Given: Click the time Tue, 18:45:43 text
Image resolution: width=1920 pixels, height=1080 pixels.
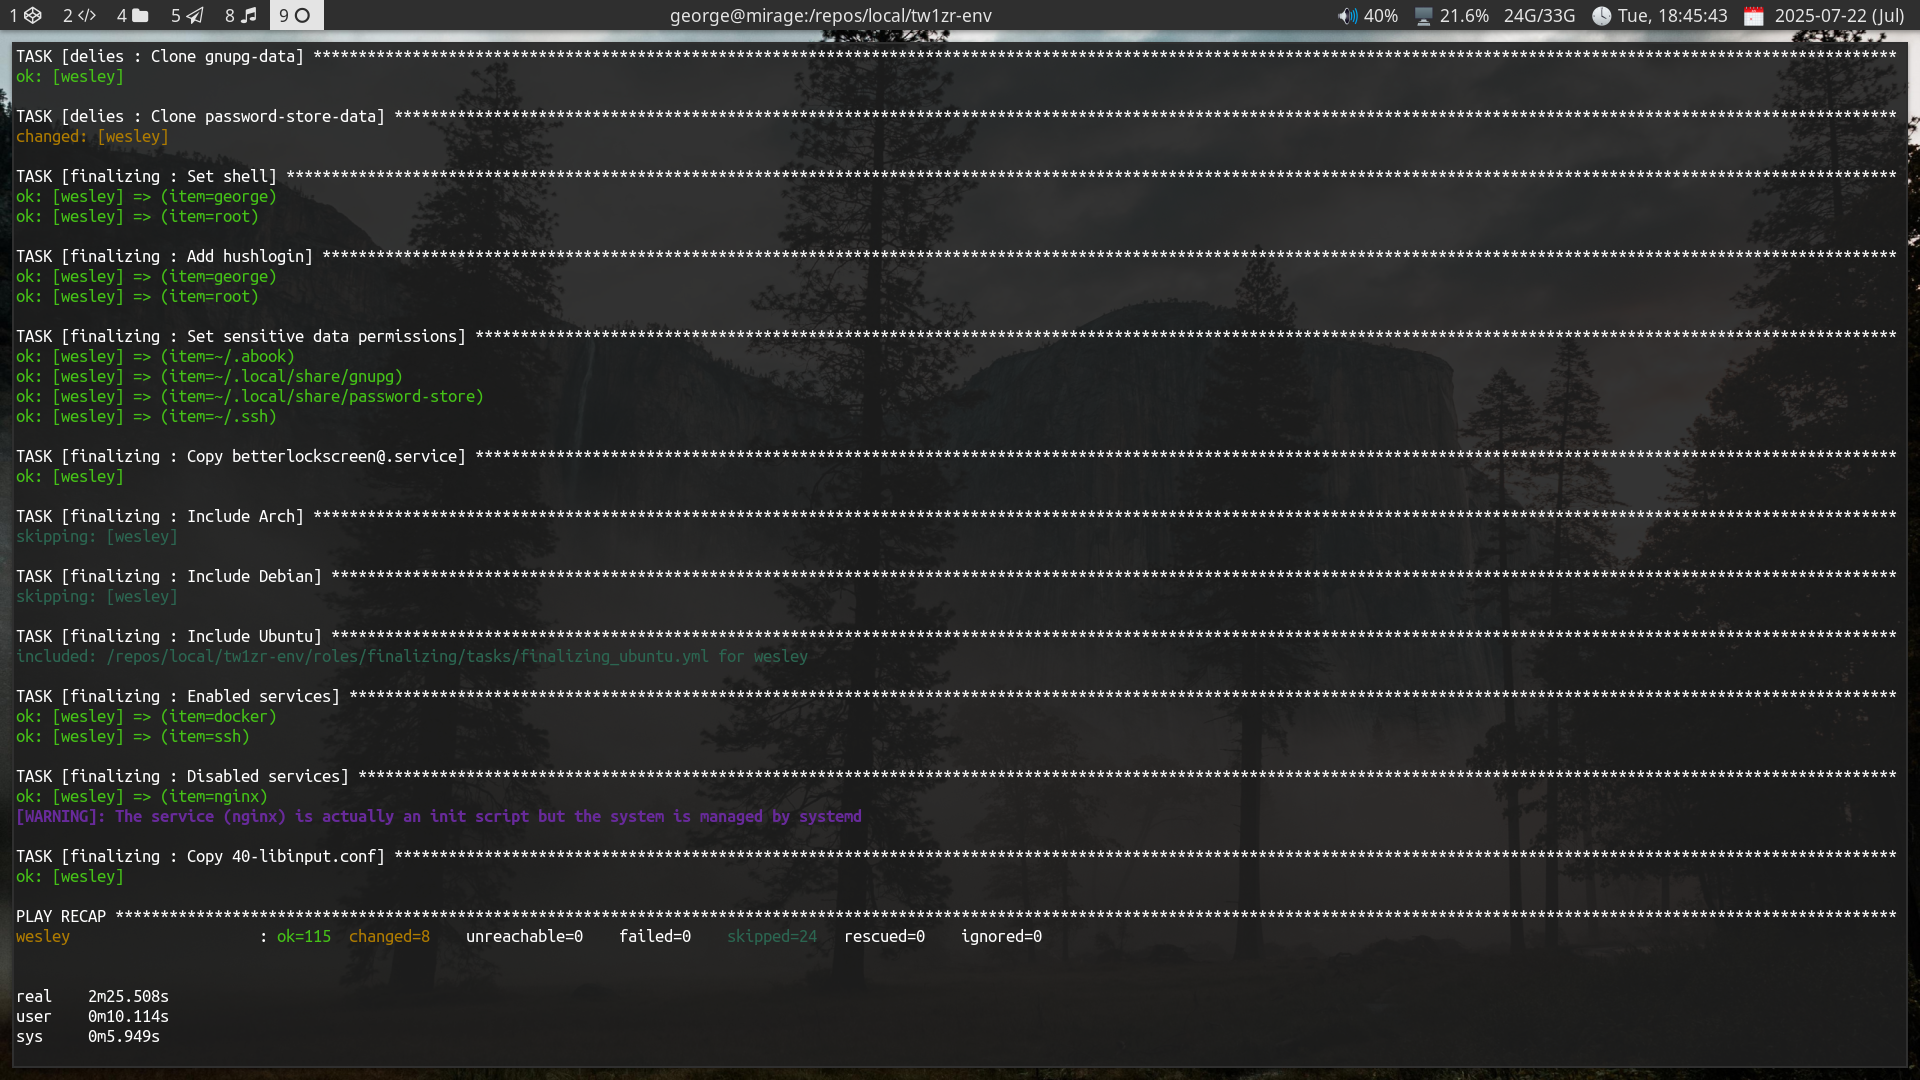Looking at the screenshot, I should (1672, 16).
